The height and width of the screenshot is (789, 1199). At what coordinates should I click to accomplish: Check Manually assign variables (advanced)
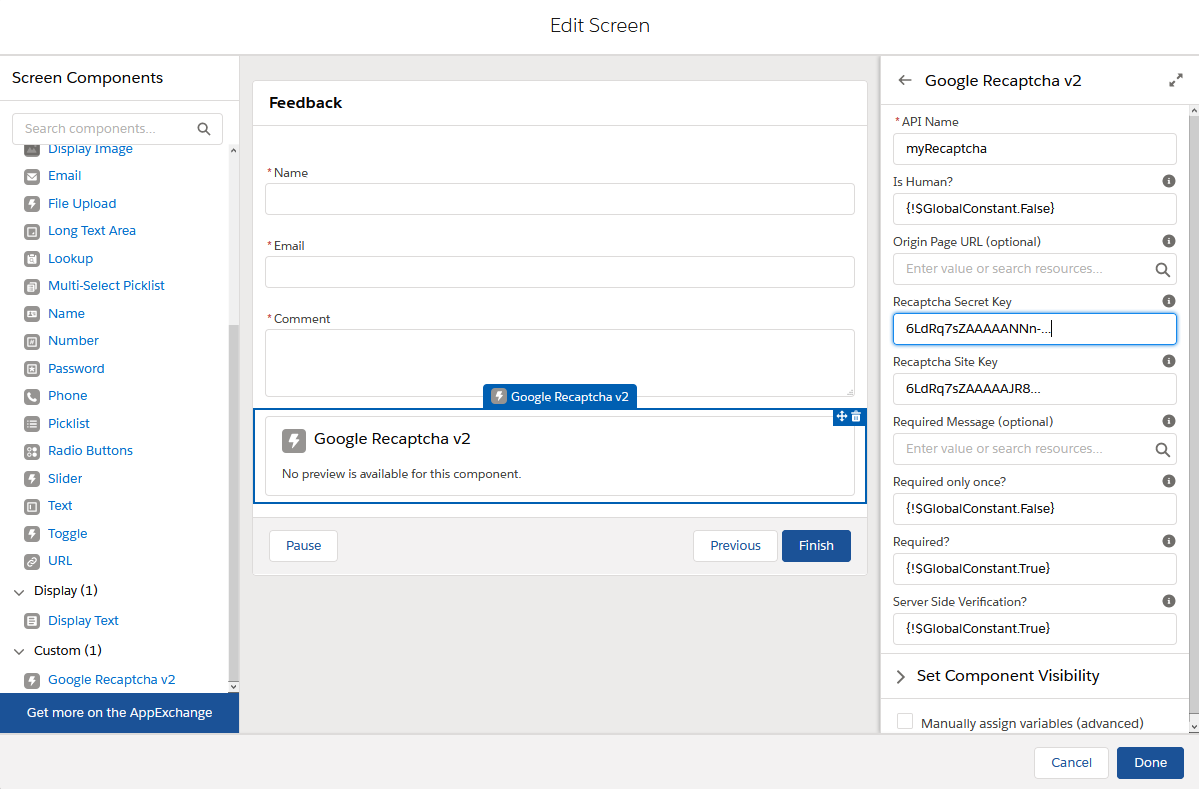[x=905, y=722]
